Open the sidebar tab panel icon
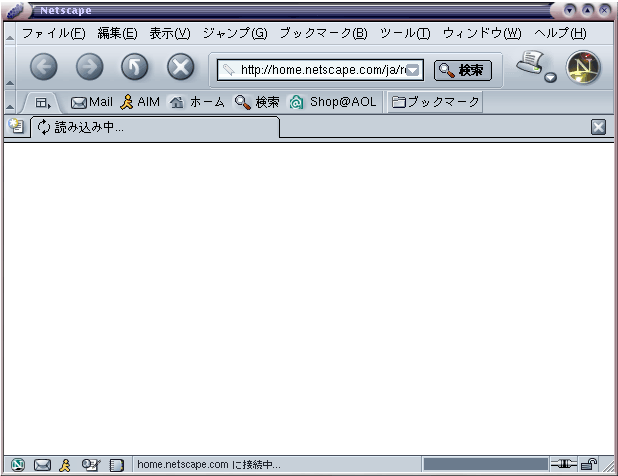The height and width of the screenshot is (476, 618). pyautogui.click(x=42, y=103)
